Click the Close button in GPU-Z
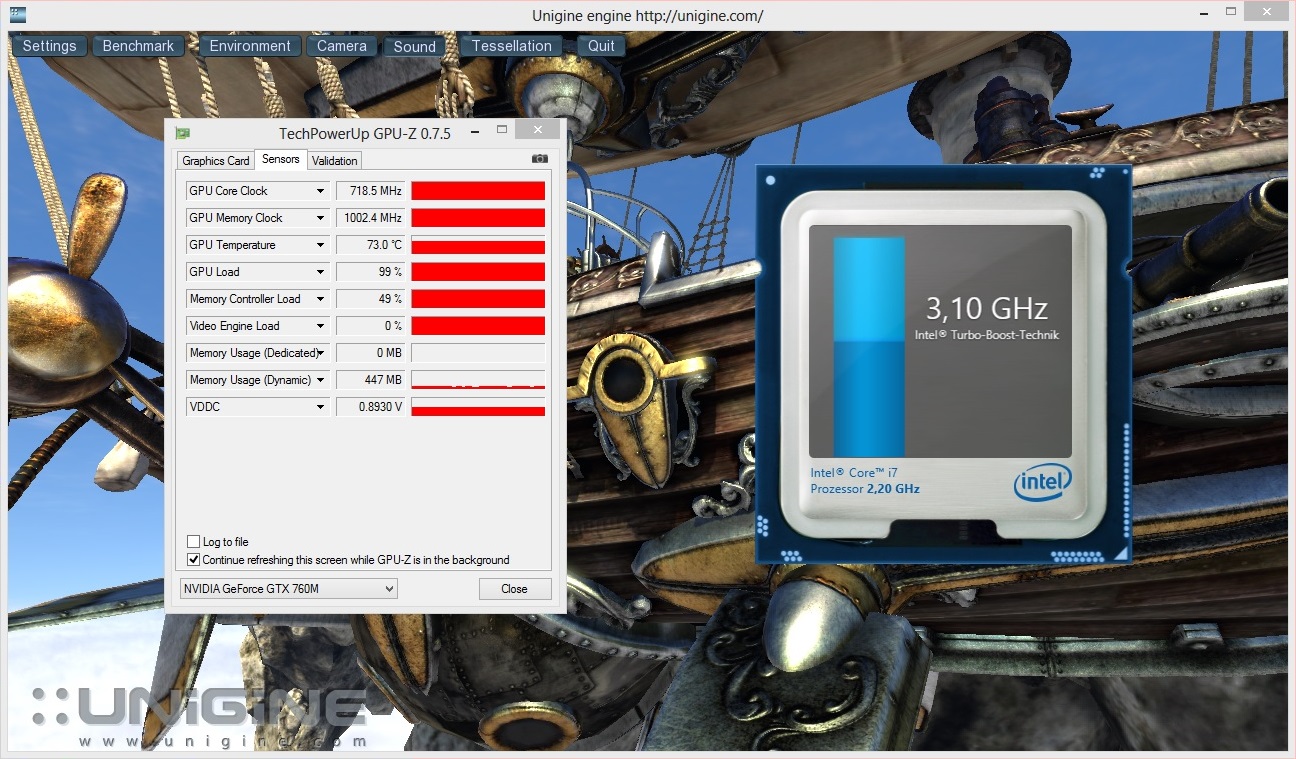1296x759 pixels. [515, 589]
